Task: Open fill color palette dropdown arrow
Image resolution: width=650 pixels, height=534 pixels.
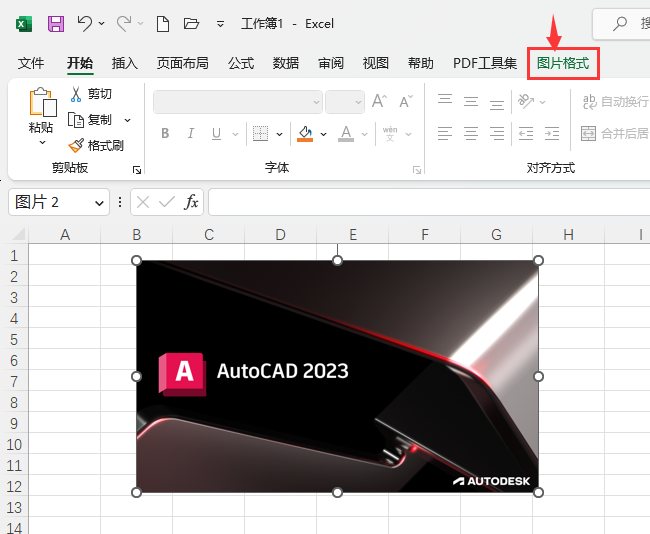Action: (x=323, y=134)
